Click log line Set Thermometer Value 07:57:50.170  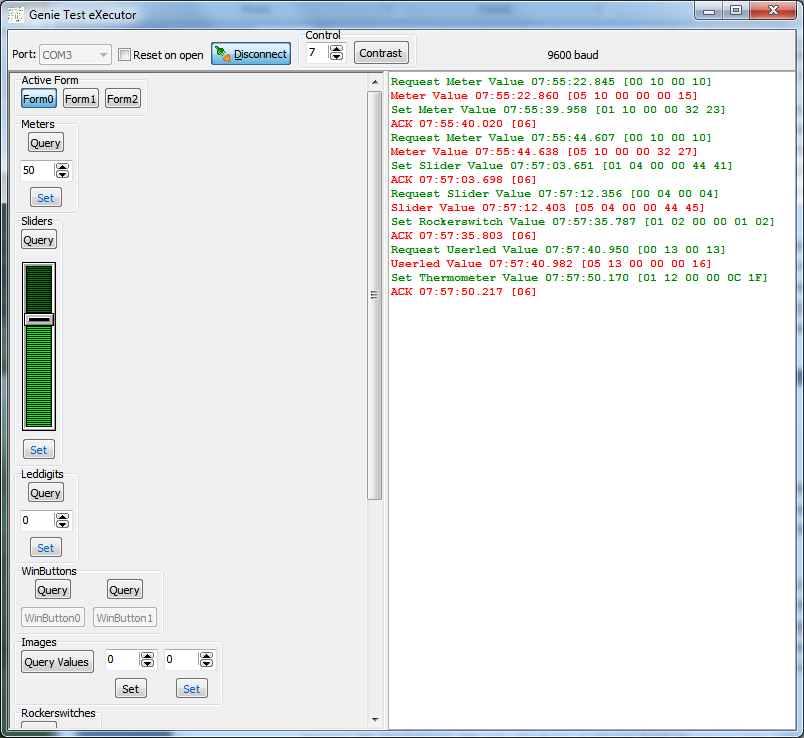click(x=579, y=277)
